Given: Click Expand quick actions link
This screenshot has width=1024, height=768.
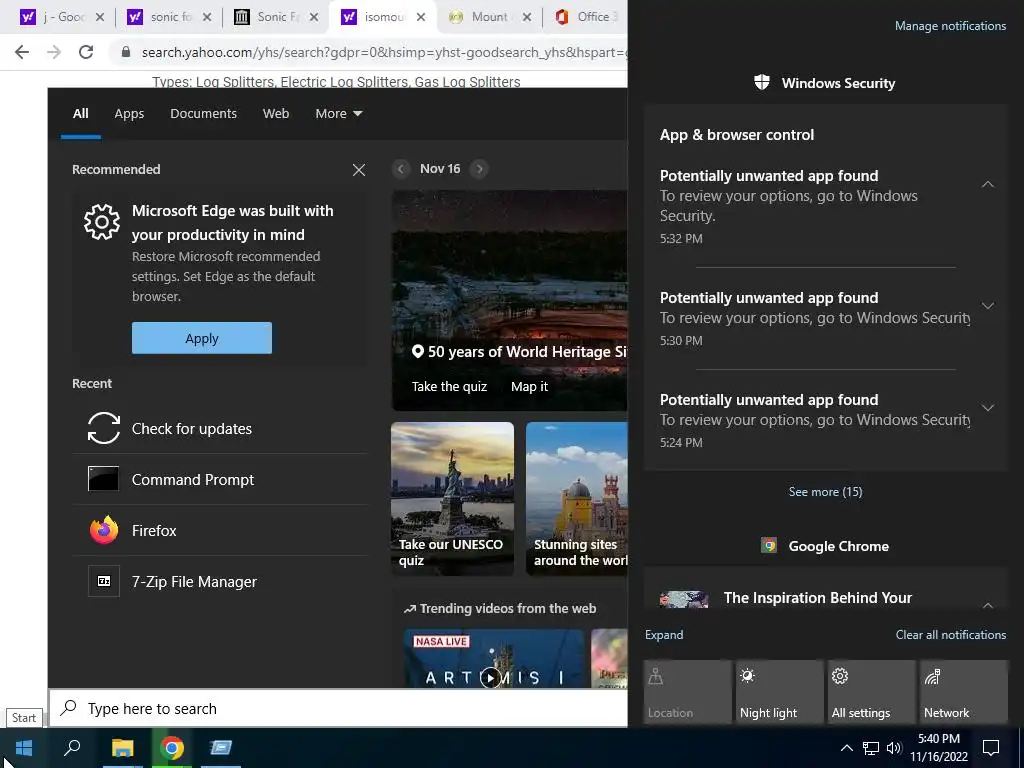Looking at the screenshot, I should tap(664, 635).
